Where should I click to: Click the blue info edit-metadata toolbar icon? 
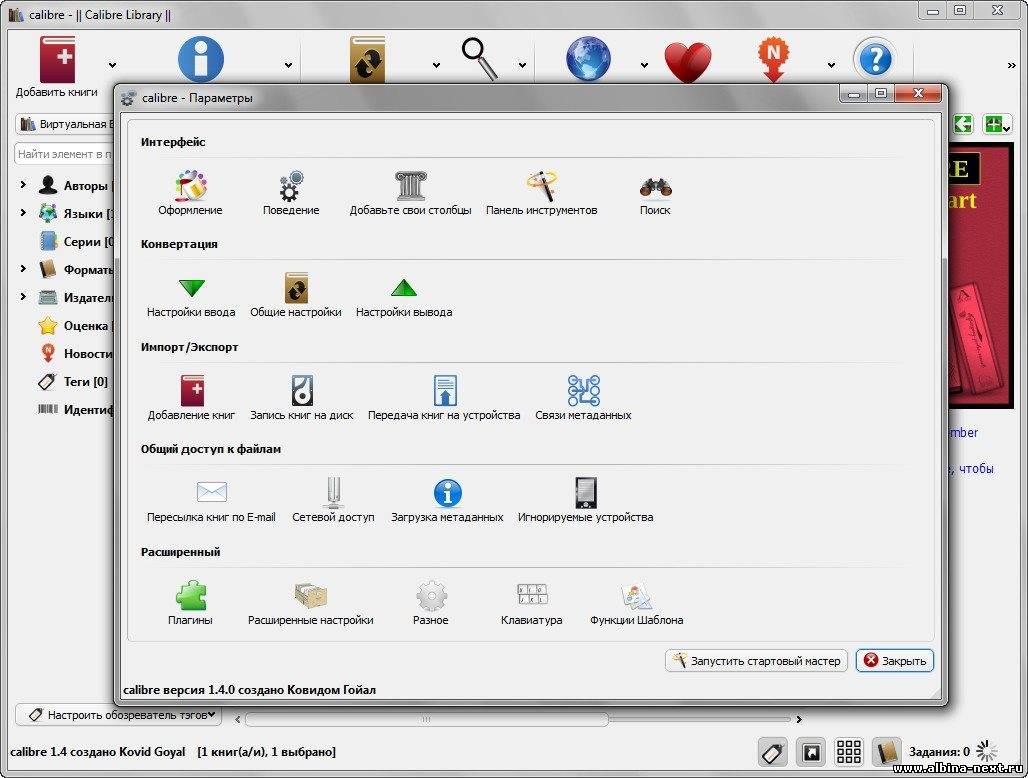(x=201, y=59)
